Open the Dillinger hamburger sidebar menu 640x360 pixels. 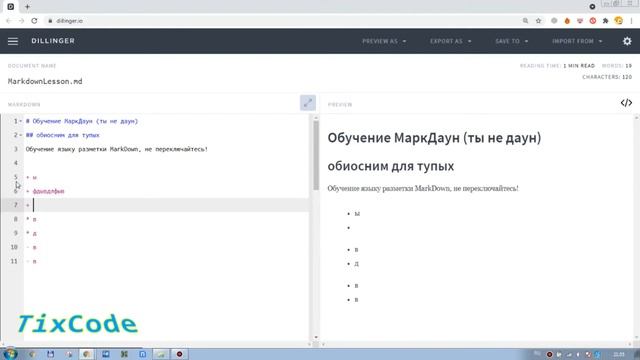[13, 41]
